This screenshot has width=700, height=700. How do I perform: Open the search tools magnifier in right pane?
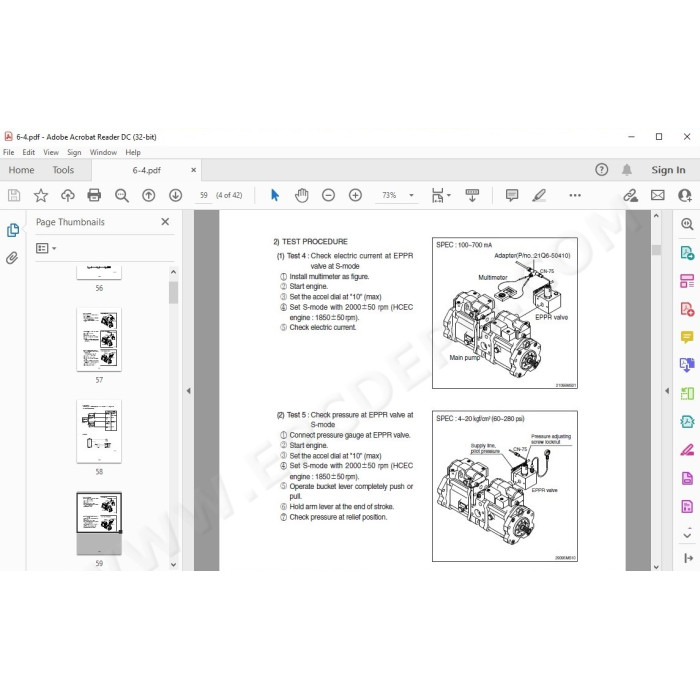click(687, 224)
